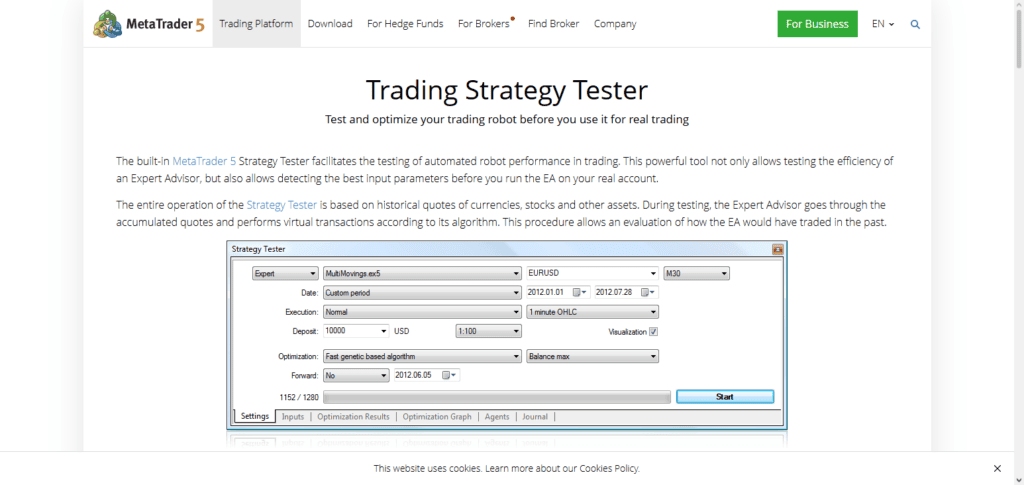The width and height of the screenshot is (1024, 485).
Task: Open the Company menu item
Action: coord(615,23)
